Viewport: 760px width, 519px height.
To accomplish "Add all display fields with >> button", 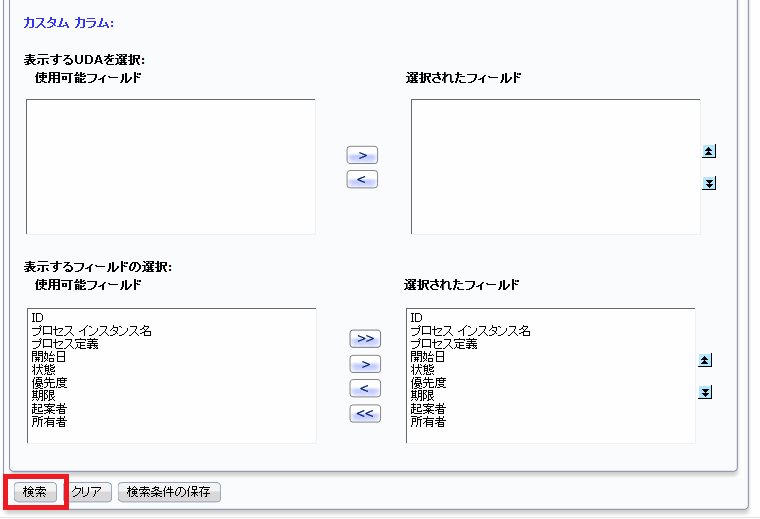I will 365,338.
